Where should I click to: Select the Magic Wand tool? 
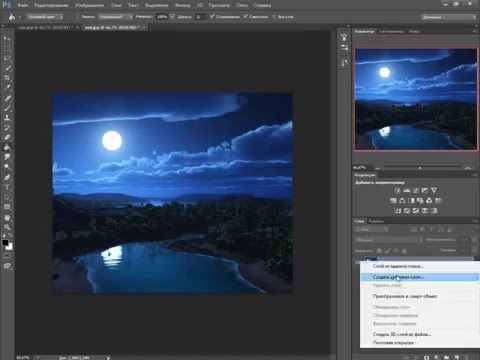click(7, 68)
